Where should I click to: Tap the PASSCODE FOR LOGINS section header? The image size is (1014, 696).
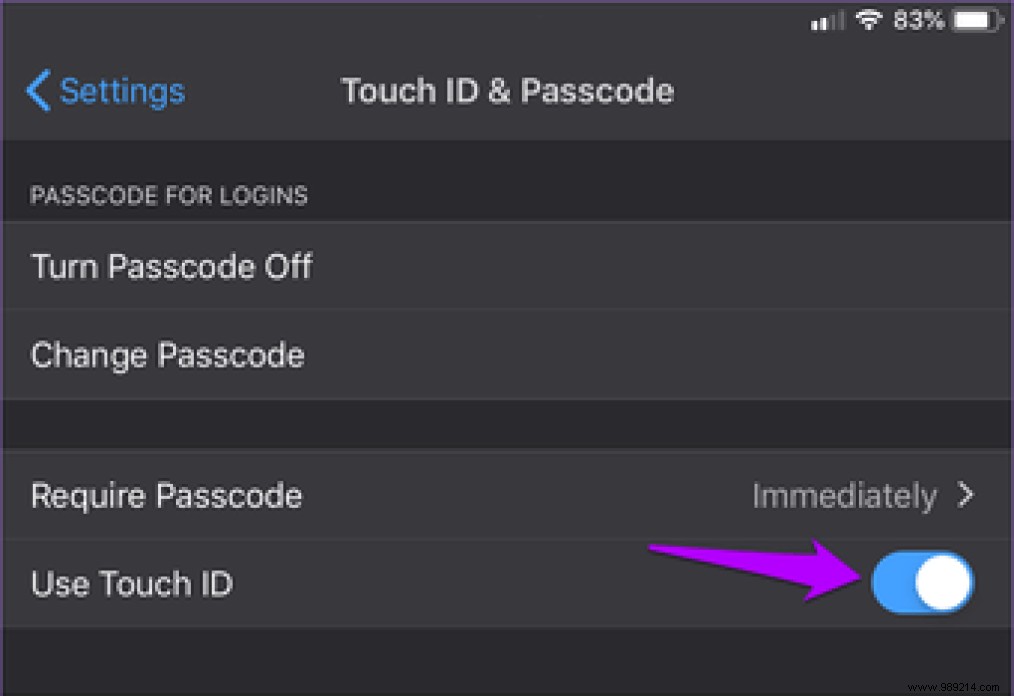[170, 195]
